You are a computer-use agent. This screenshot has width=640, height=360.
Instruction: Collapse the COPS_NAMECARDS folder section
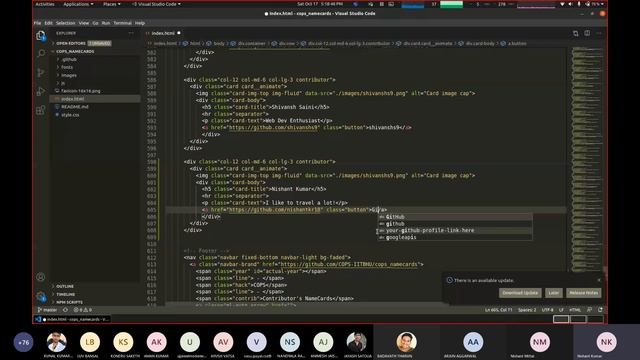click(96, 51)
